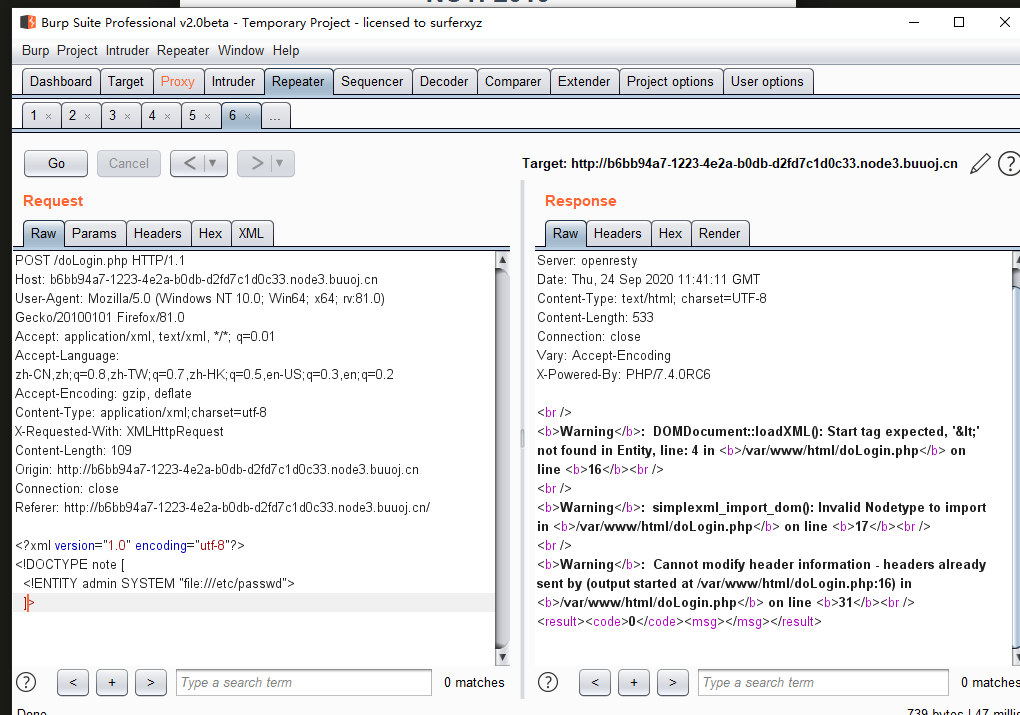Open the Window menu
Image resolution: width=1020 pixels, height=715 pixels.
(x=241, y=51)
